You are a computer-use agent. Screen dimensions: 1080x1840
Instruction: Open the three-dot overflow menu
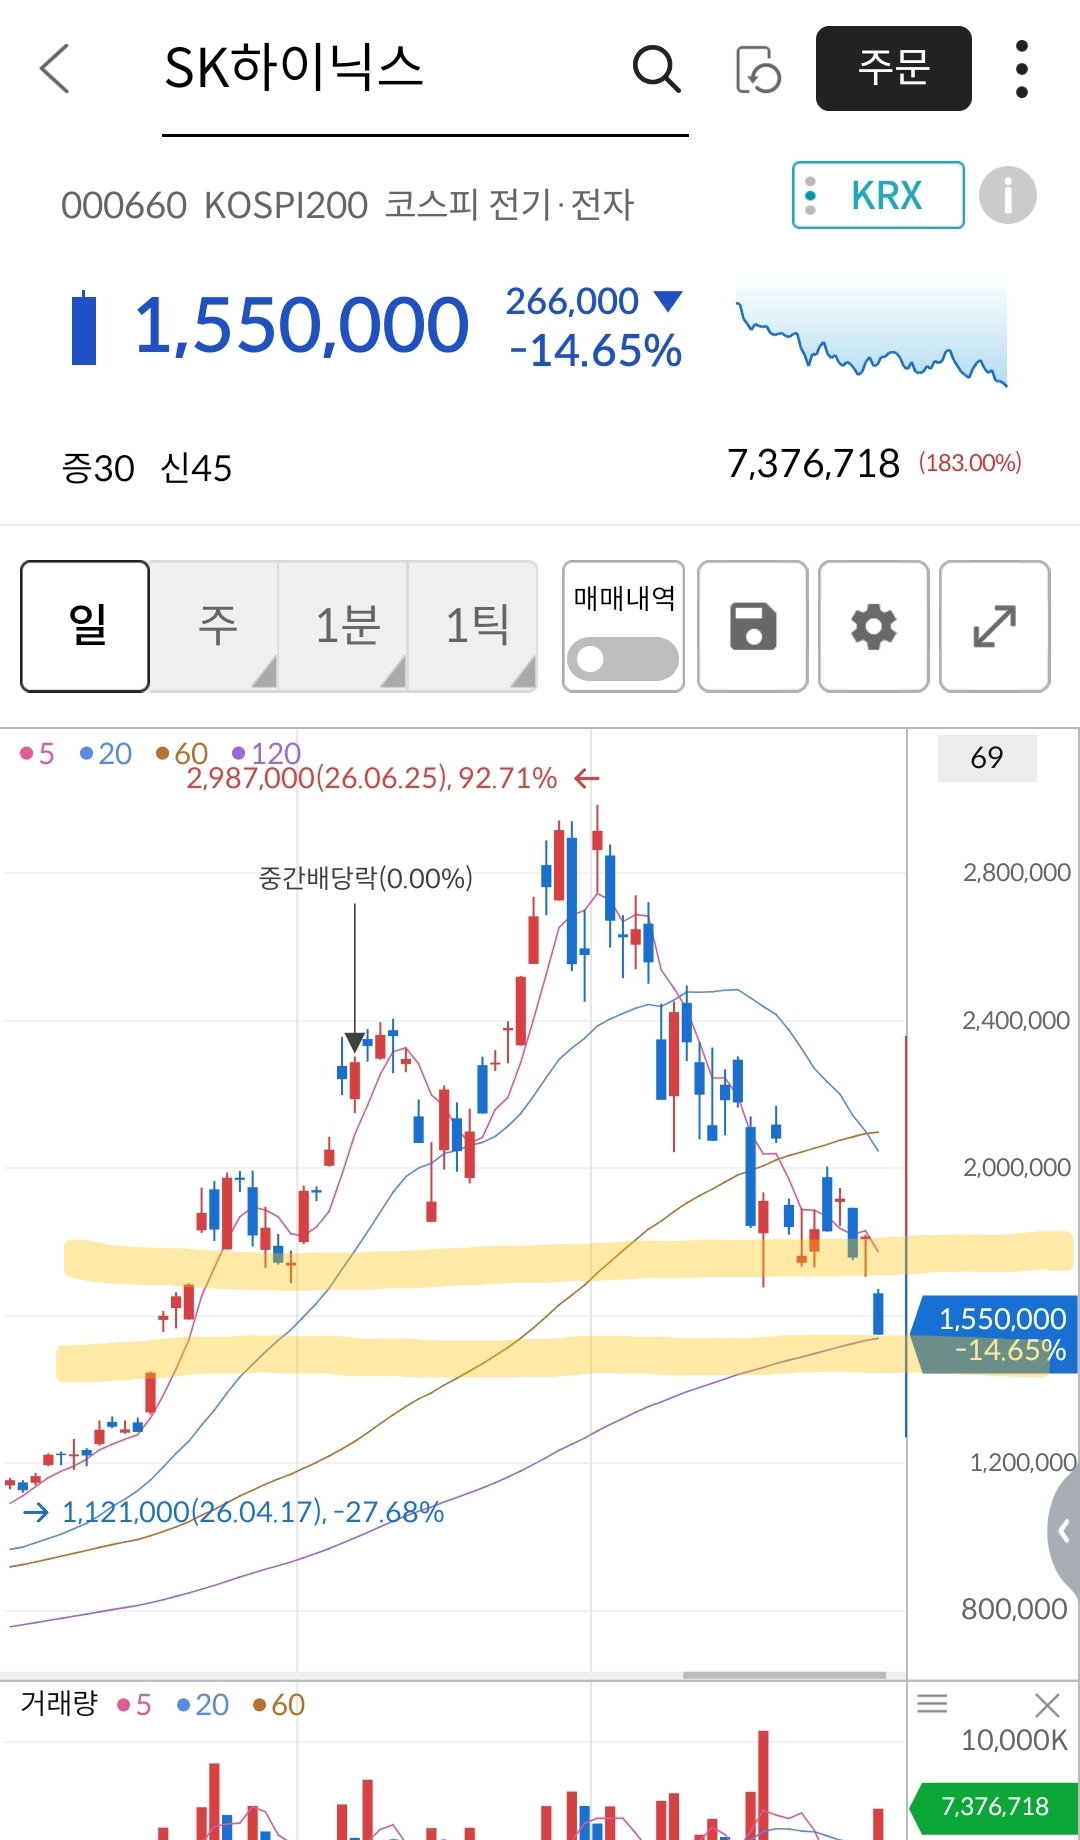tap(1021, 69)
